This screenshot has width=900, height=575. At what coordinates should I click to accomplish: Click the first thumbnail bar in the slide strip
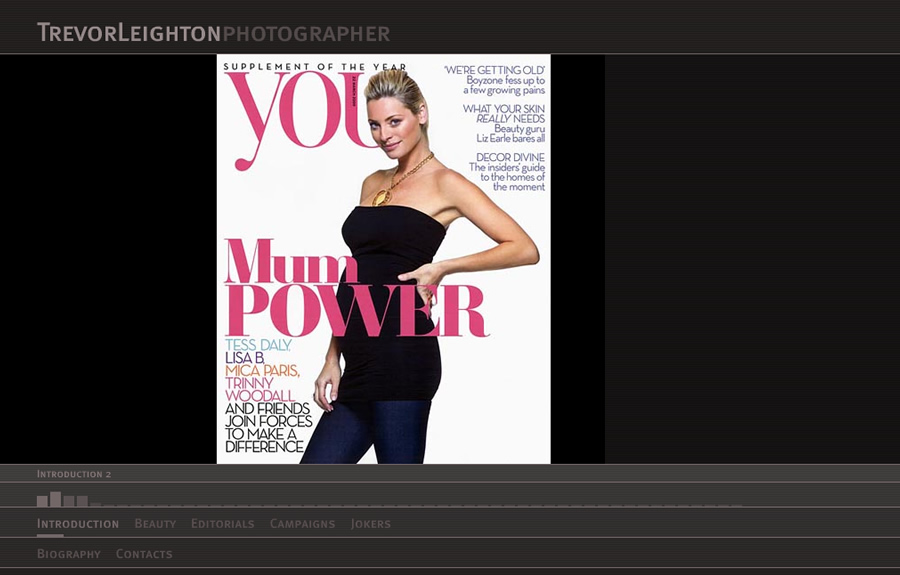[42, 501]
